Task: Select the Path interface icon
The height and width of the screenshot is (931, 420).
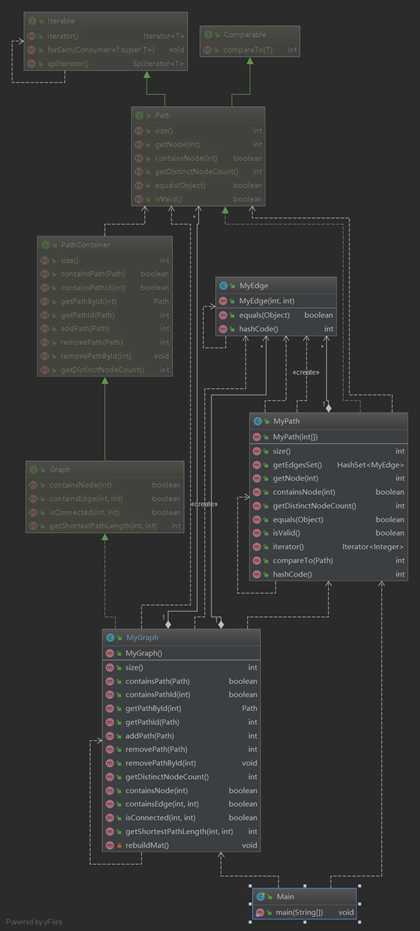Action: pos(139,116)
